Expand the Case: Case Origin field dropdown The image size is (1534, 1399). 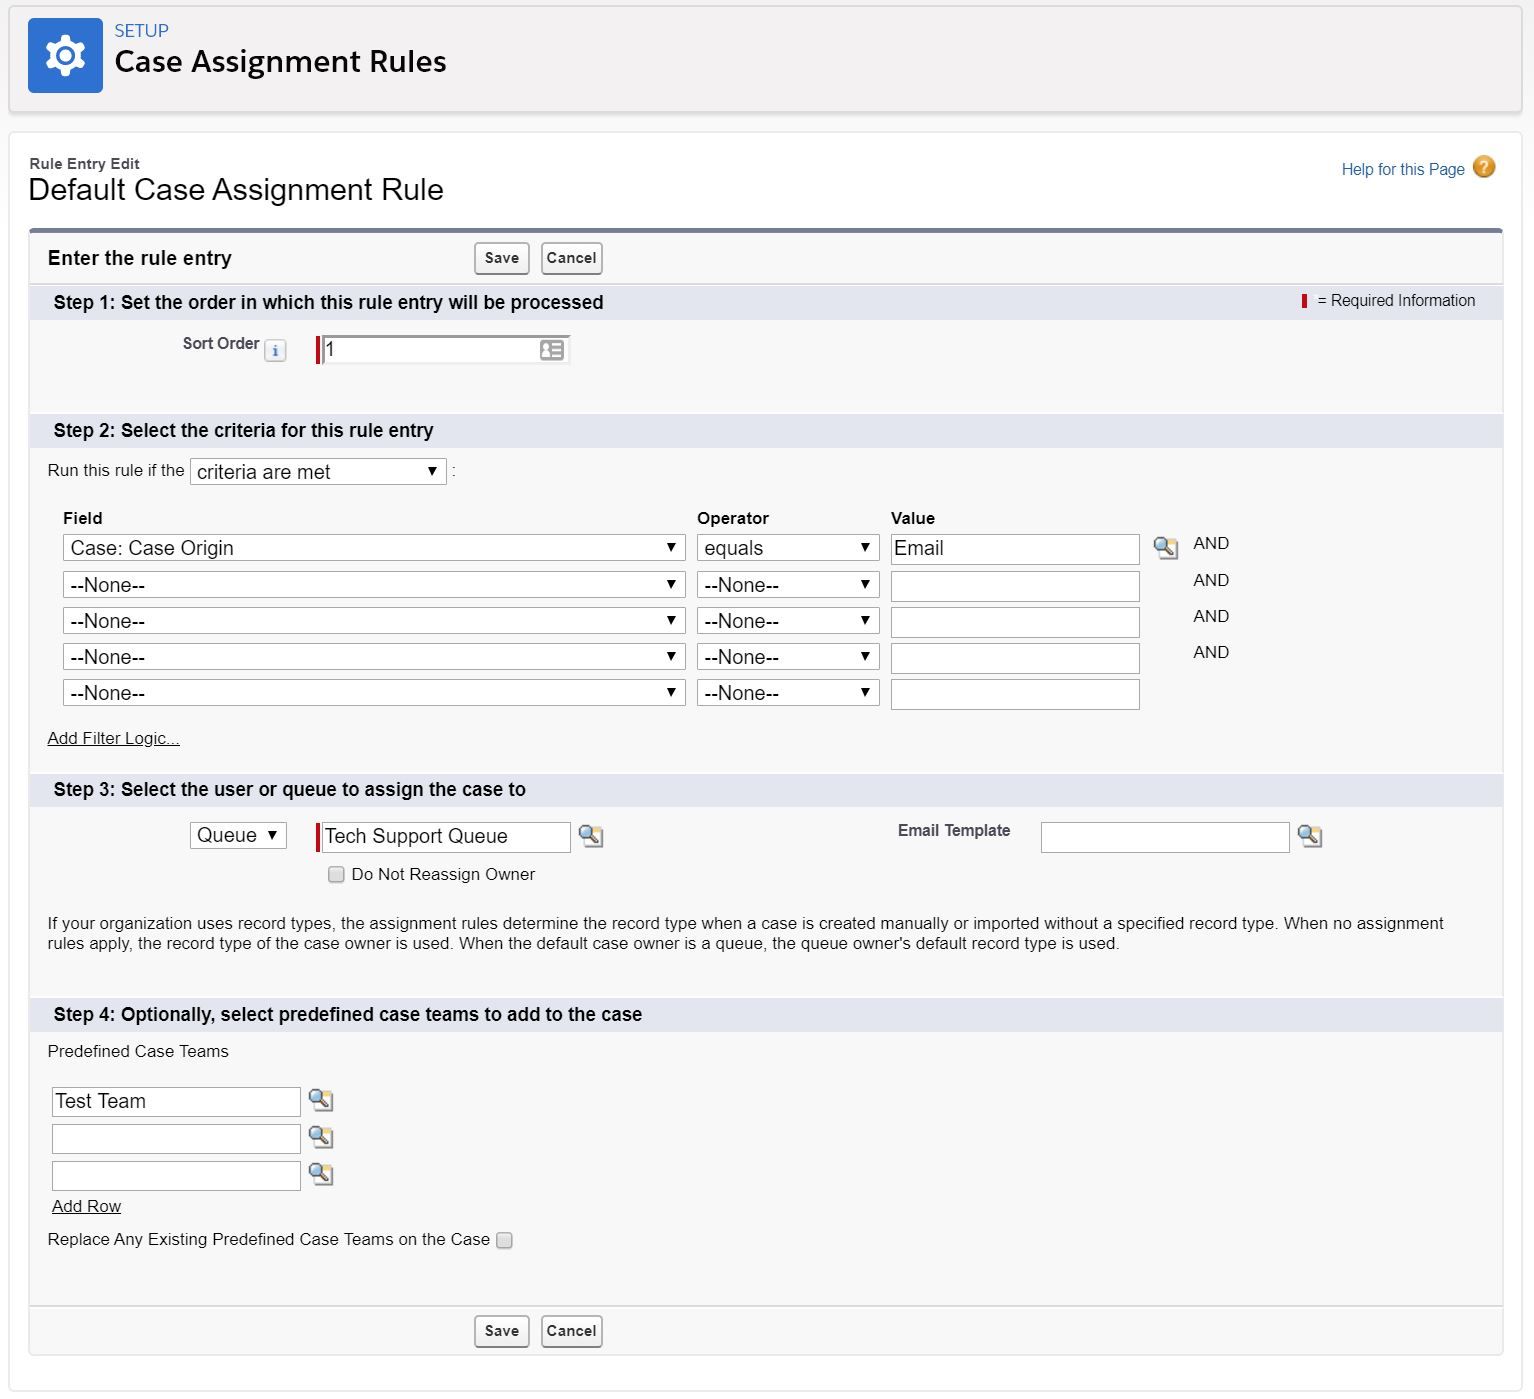point(373,548)
